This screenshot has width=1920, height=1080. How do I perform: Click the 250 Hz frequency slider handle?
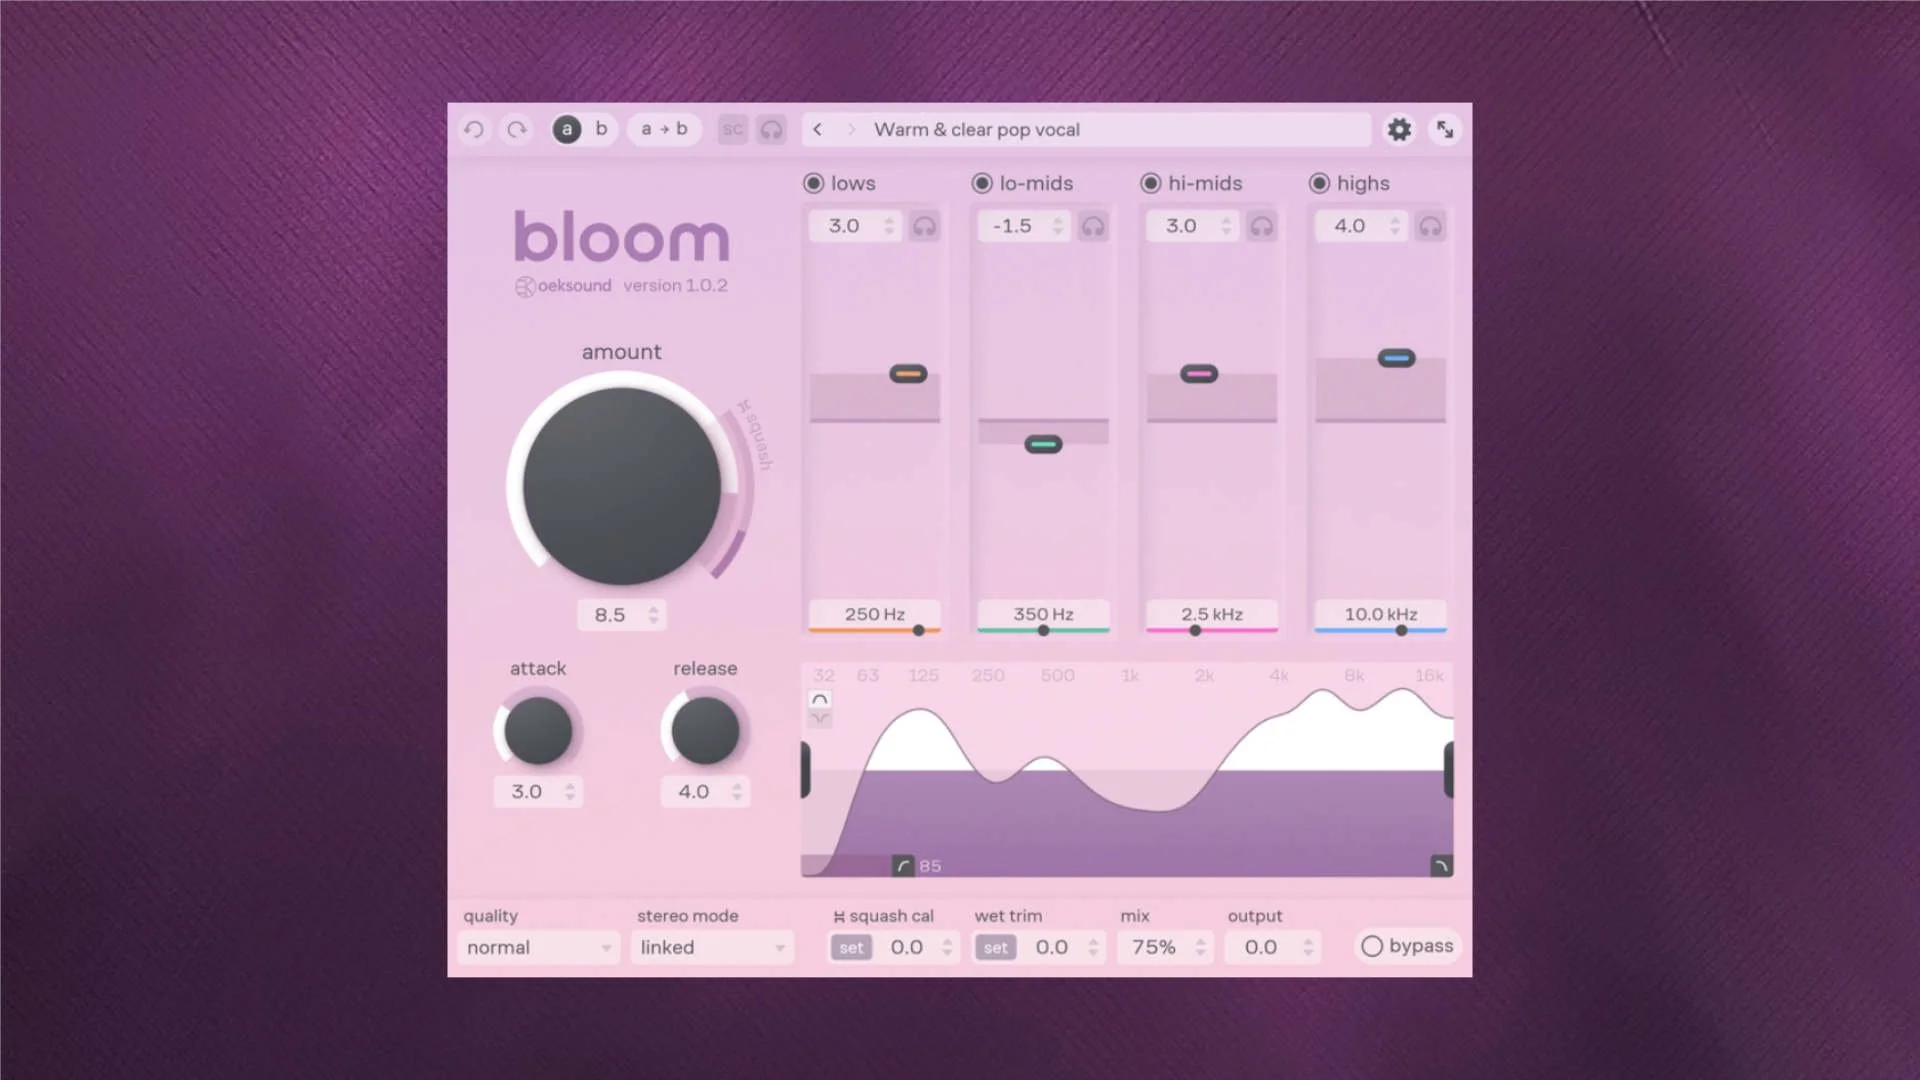(921, 630)
